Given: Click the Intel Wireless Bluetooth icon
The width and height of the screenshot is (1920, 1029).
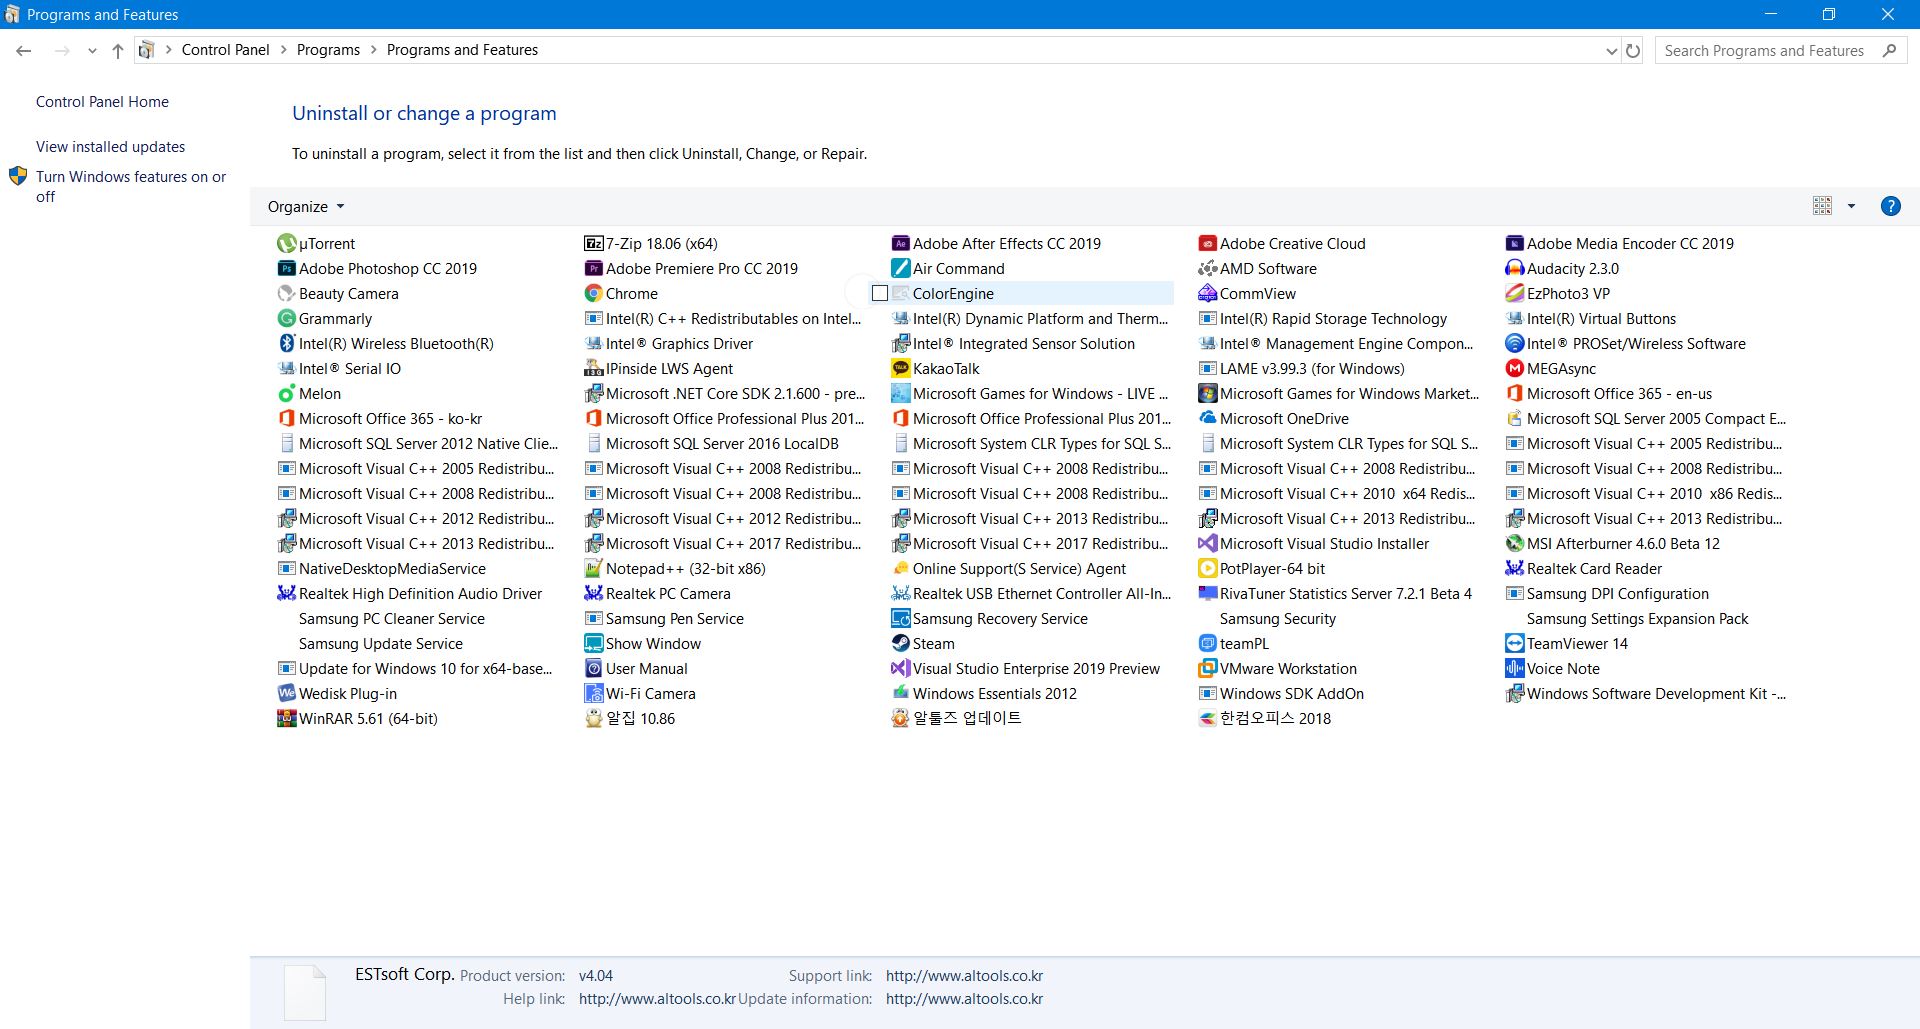Looking at the screenshot, I should click(287, 343).
